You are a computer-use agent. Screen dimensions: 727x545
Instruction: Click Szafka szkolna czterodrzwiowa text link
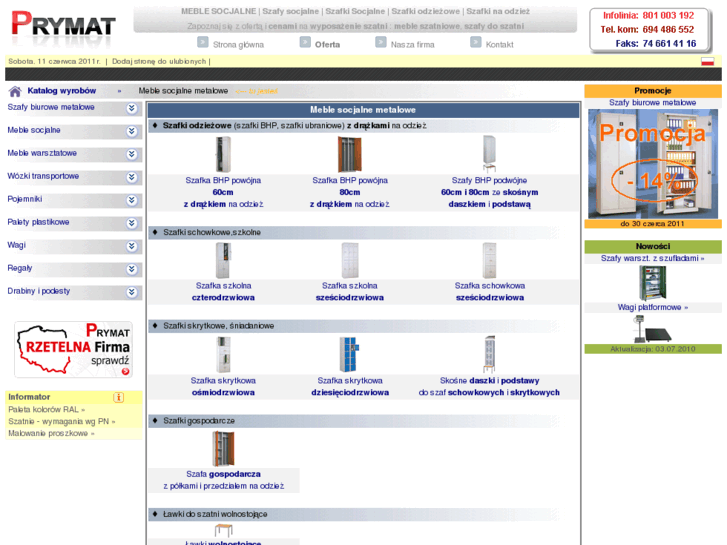(223, 292)
